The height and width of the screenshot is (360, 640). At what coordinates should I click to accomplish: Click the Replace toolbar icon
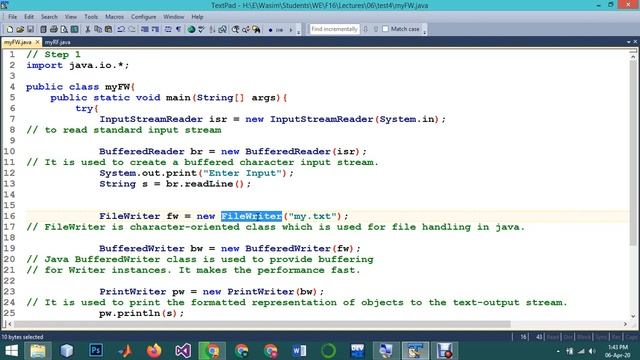[x=246, y=29]
